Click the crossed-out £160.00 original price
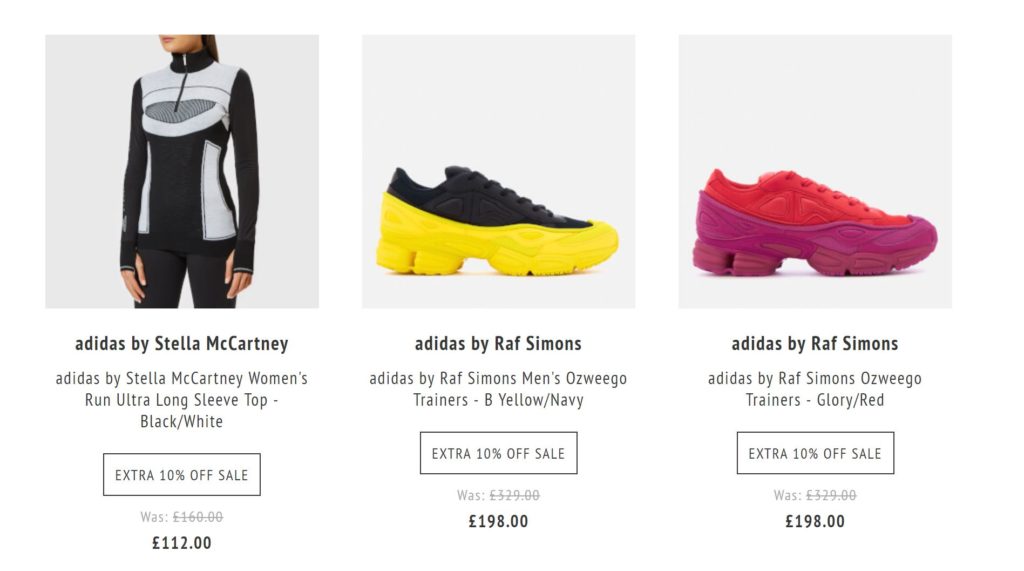Viewport: 1024px width, 571px height. [x=198, y=517]
